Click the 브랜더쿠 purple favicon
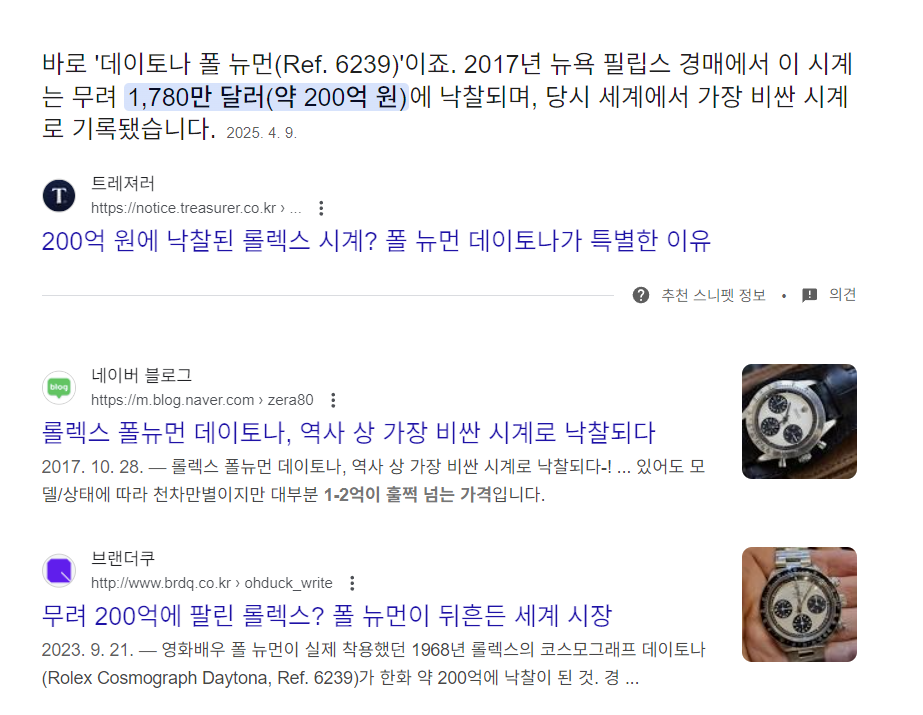 coord(59,570)
